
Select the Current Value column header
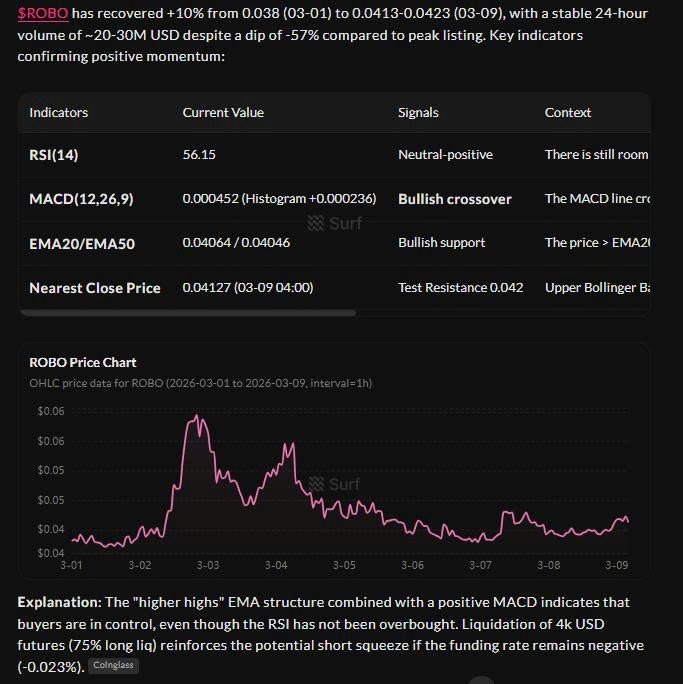click(x=223, y=113)
